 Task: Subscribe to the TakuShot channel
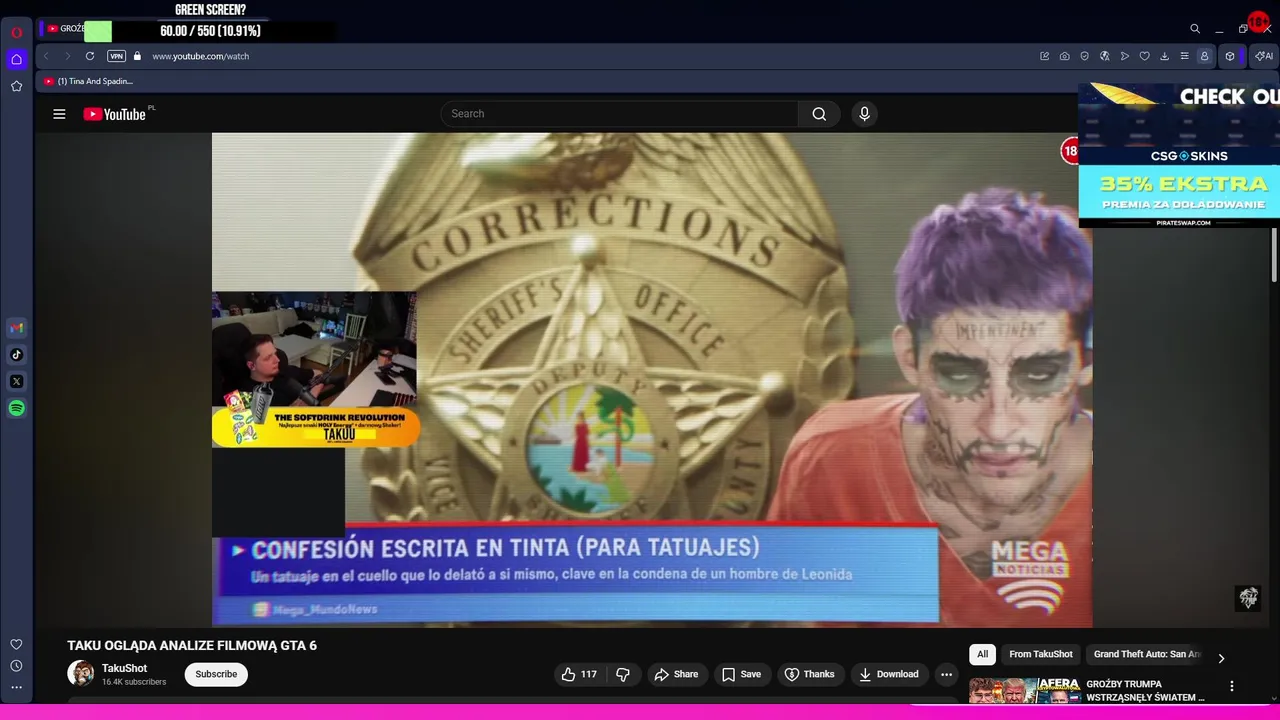[x=216, y=674]
